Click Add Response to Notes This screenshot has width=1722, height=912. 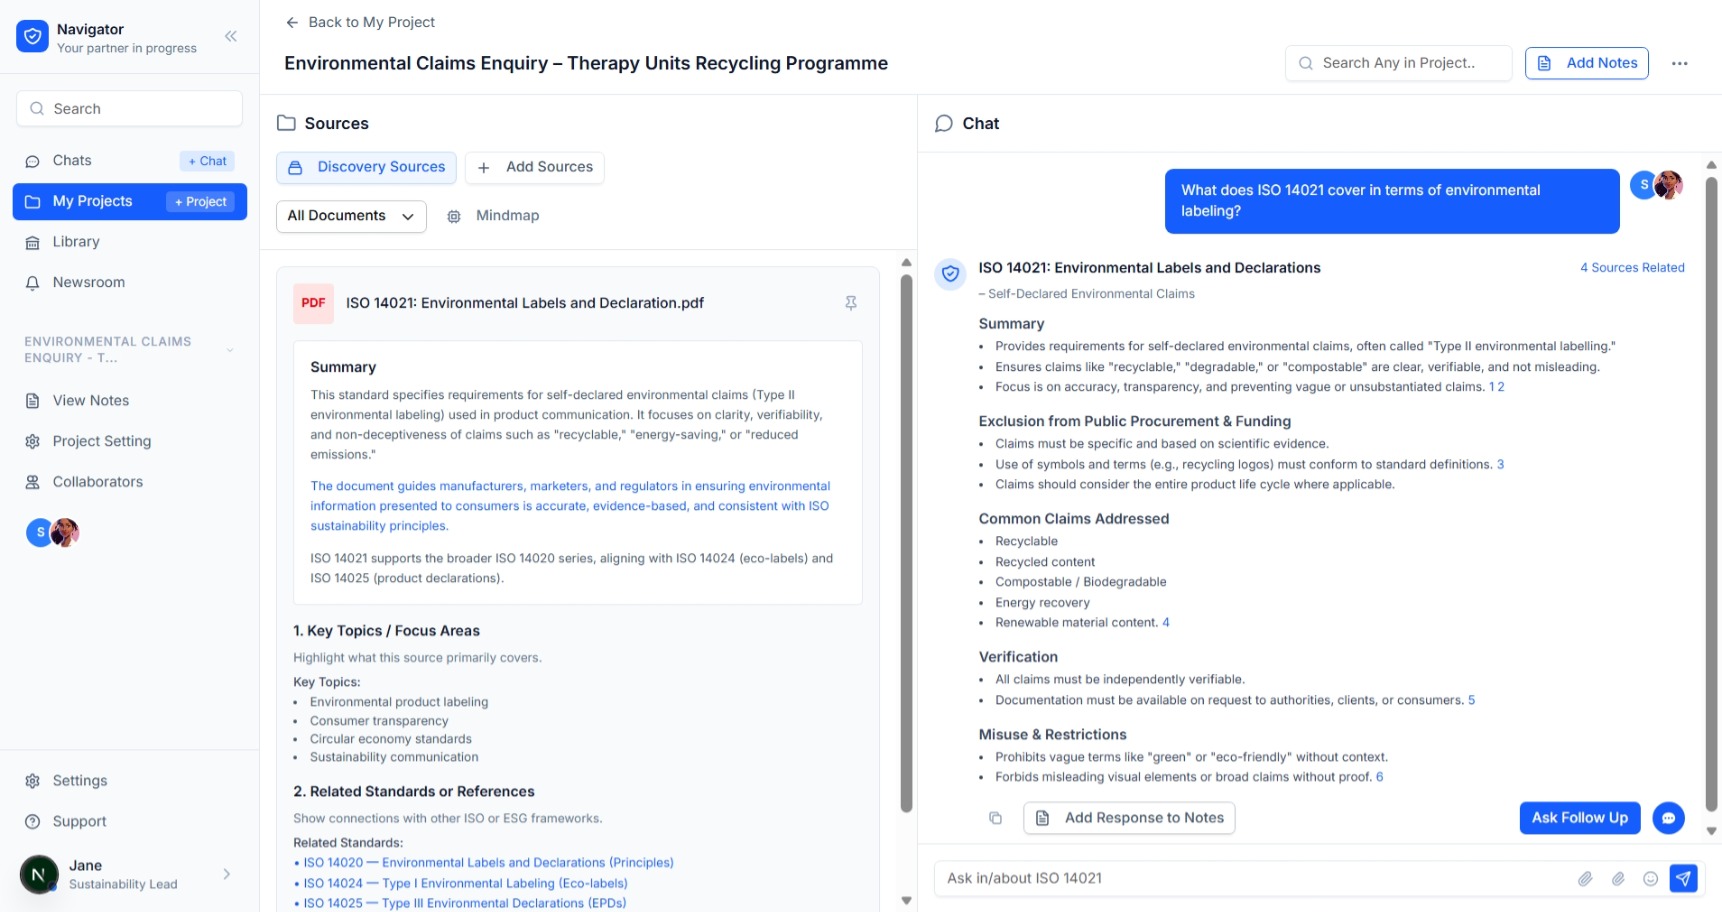click(1129, 818)
